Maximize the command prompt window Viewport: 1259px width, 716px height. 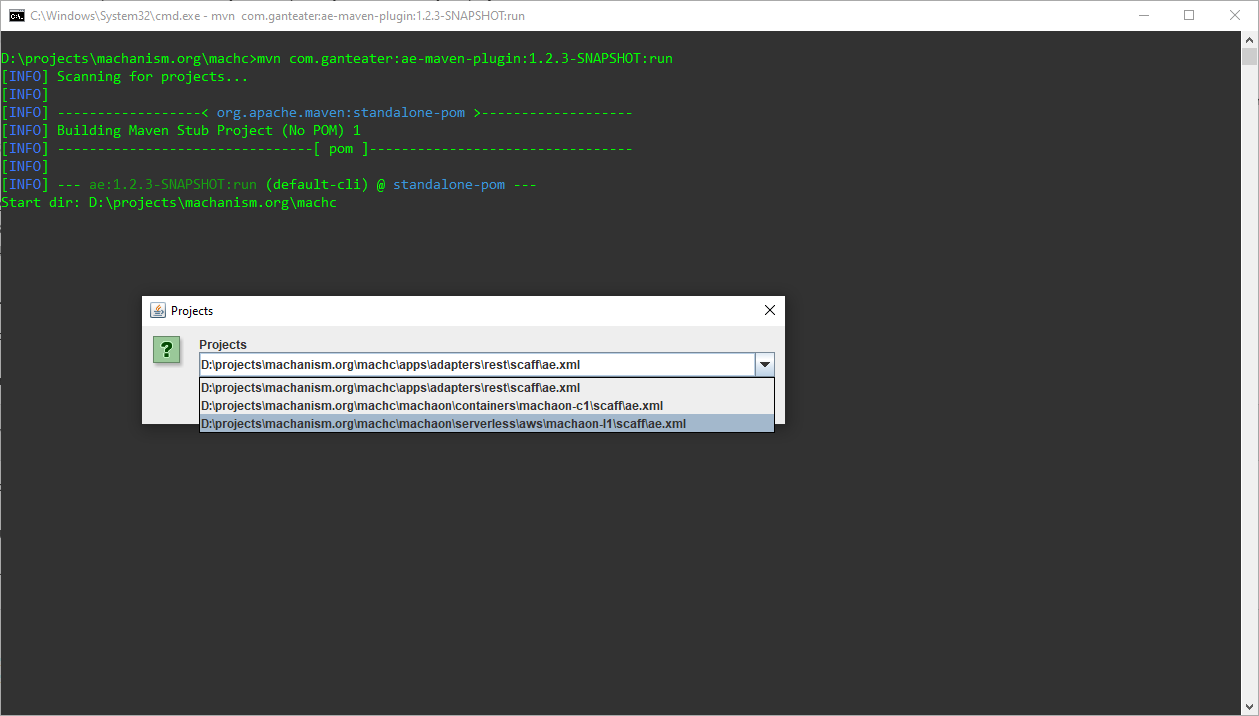pos(1188,15)
